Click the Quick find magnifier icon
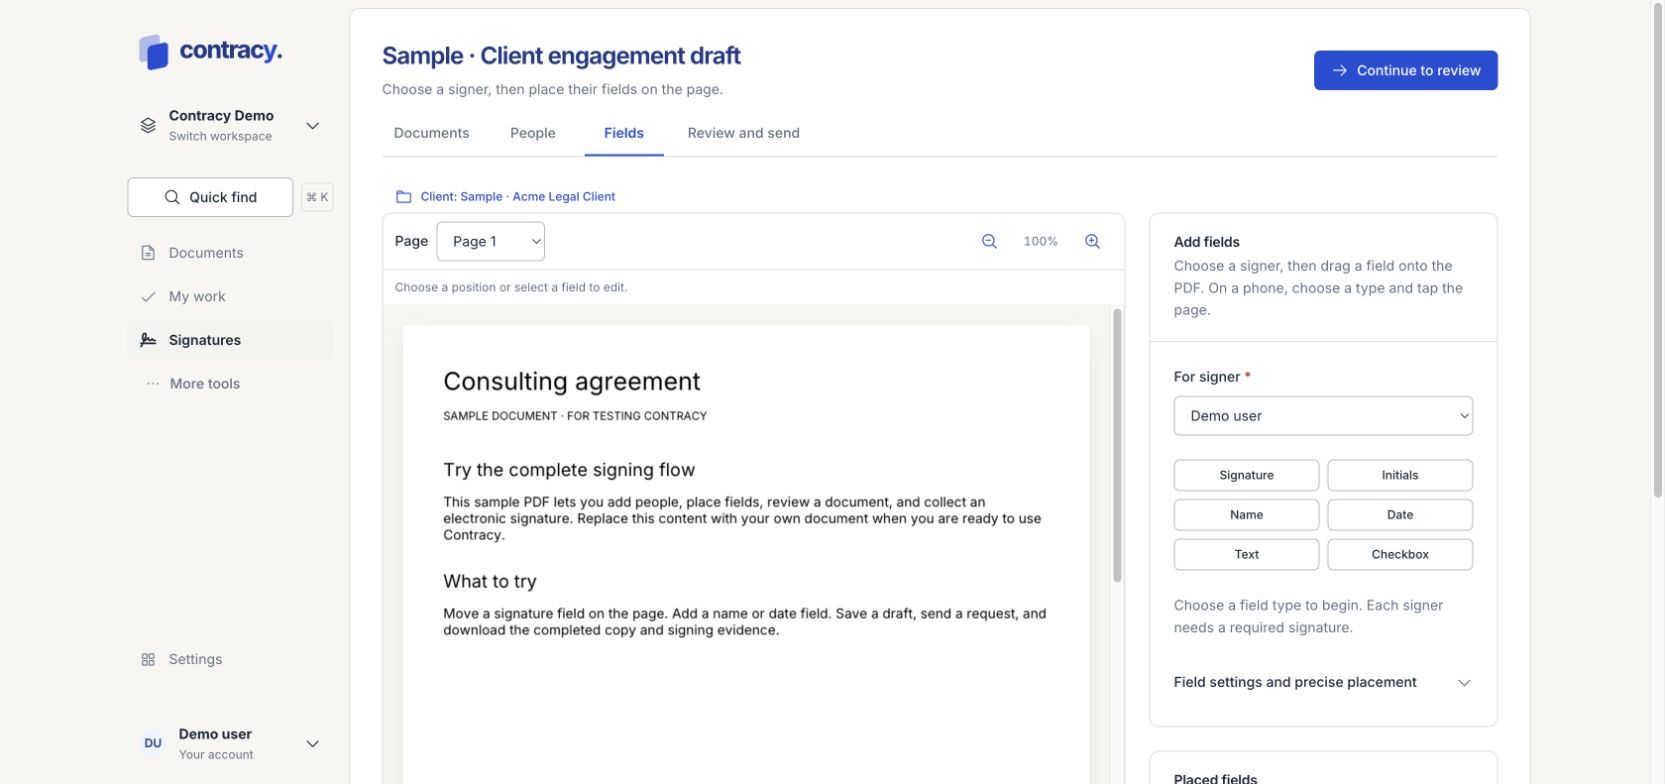Viewport: 1665px width, 784px height. click(172, 197)
